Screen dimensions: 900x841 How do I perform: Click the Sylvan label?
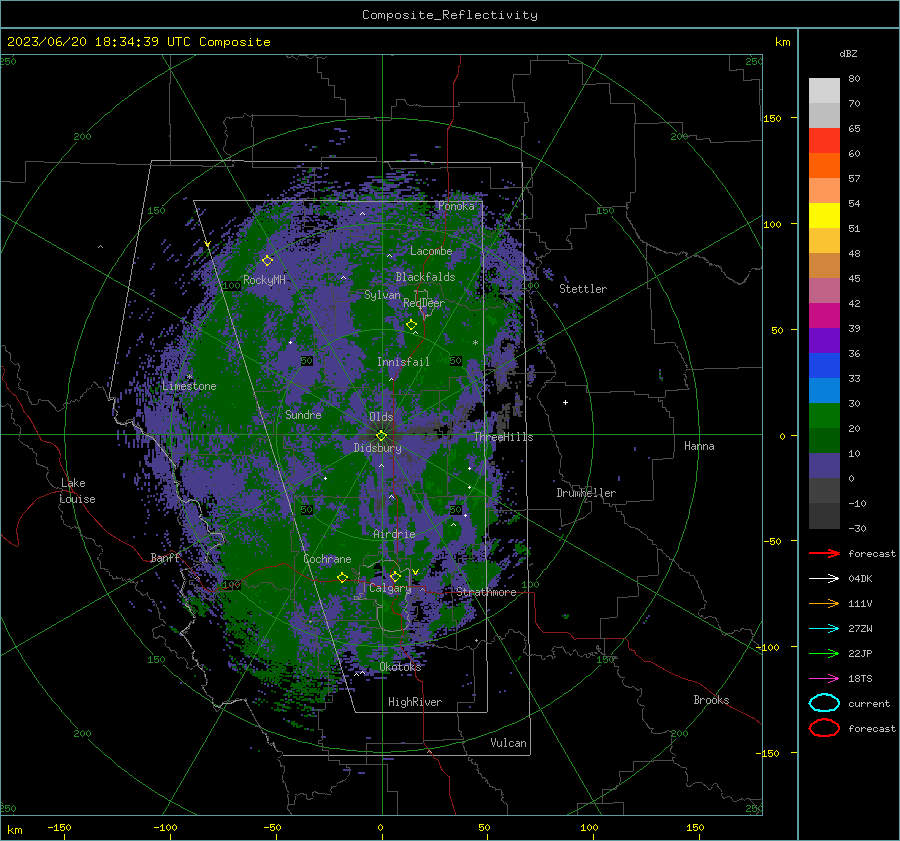click(x=382, y=295)
